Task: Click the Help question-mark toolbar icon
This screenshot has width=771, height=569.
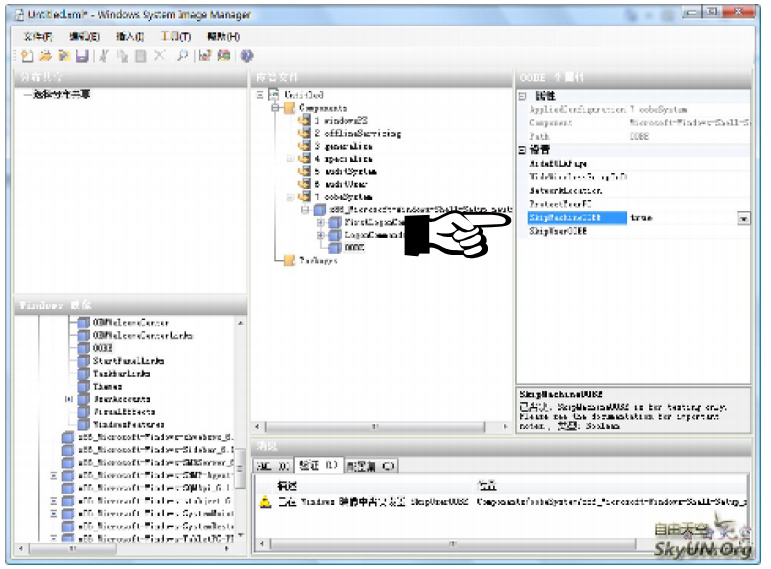Action: (x=247, y=56)
